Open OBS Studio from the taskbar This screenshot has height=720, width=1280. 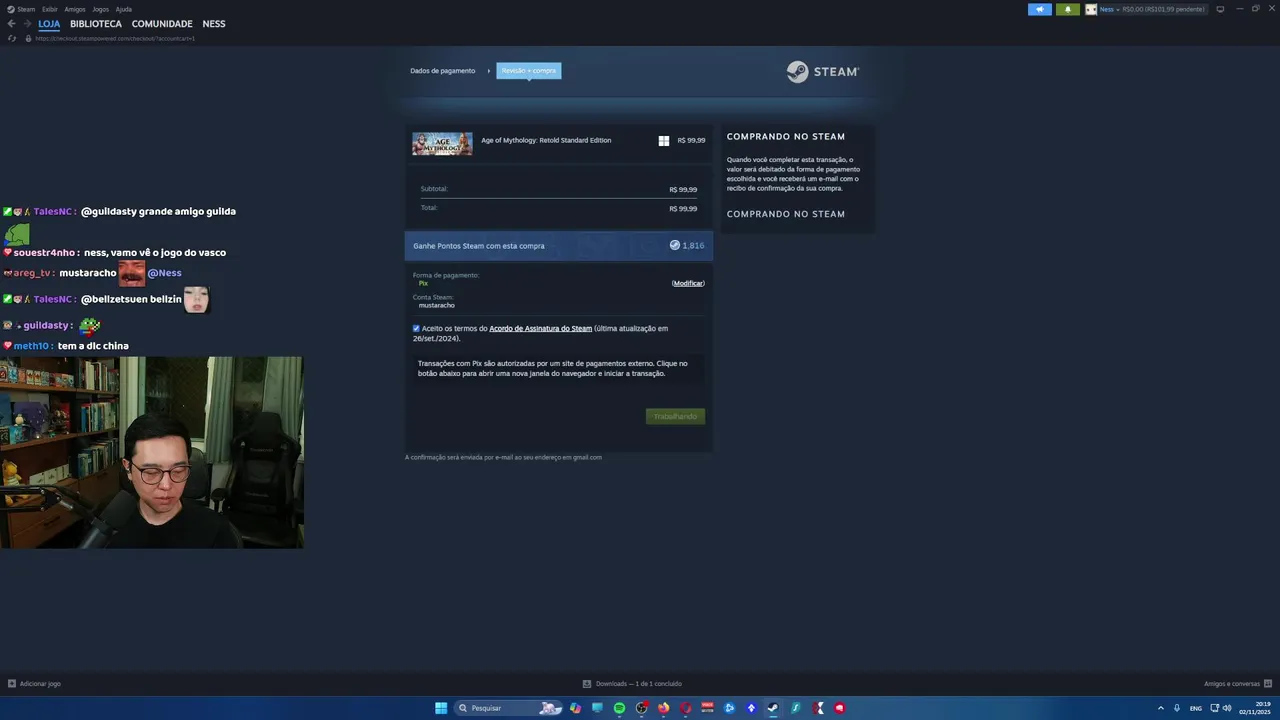641,708
